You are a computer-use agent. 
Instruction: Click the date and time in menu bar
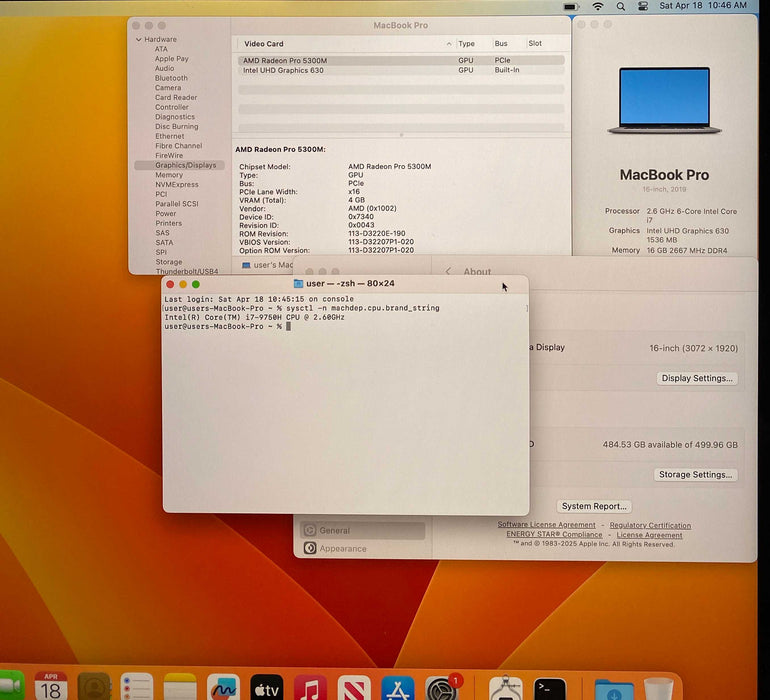703,5
